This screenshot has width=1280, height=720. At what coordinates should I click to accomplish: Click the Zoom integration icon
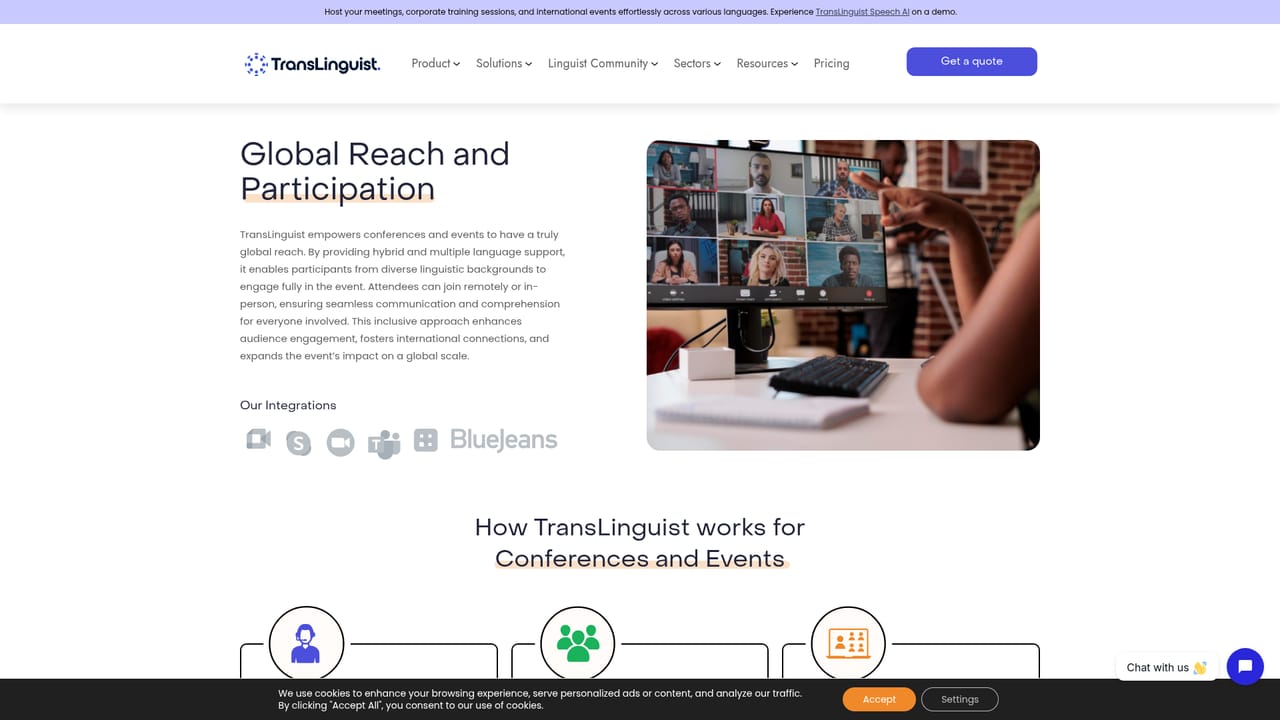pyautogui.click(x=341, y=442)
